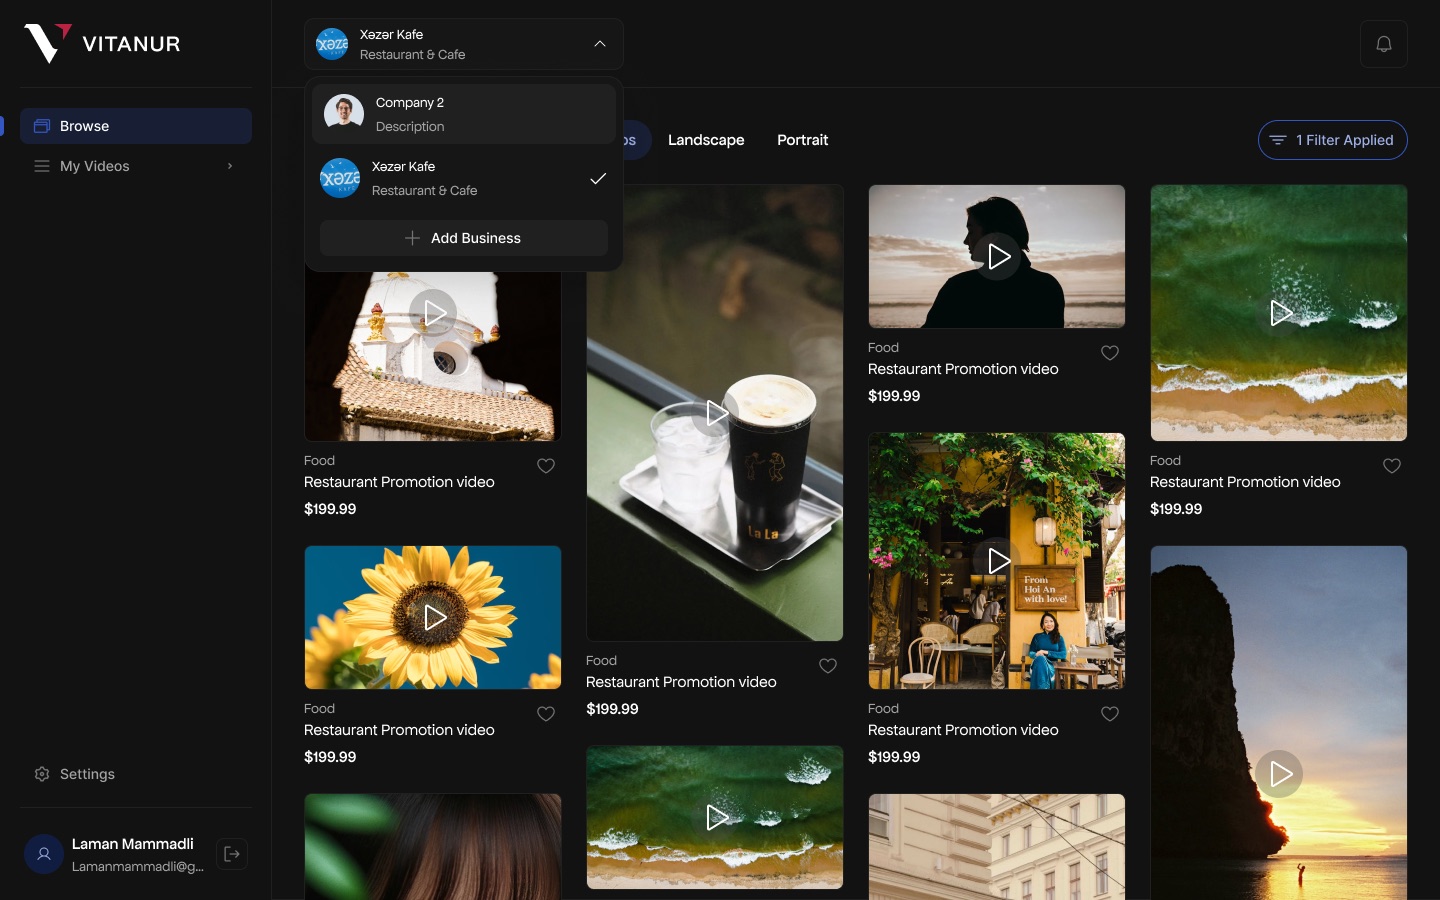The height and width of the screenshot is (900, 1440).
Task: Play the white church tower video
Action: (x=434, y=313)
